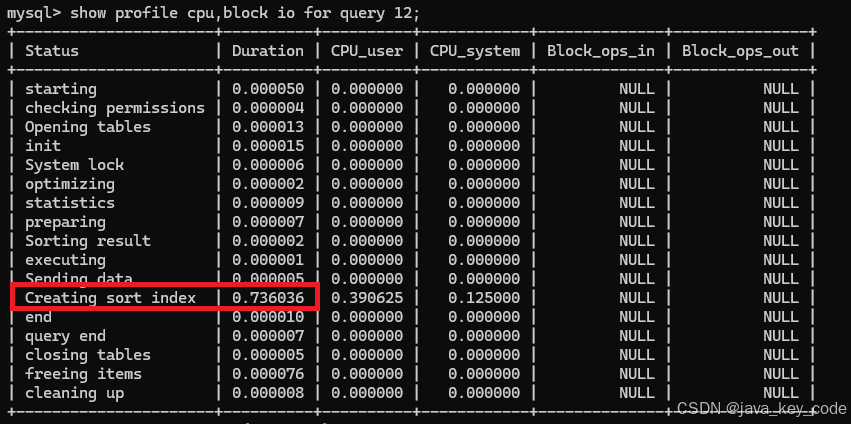The height and width of the screenshot is (424, 851).
Task: Select the CPU_system value 0.125000
Action: coord(484,298)
